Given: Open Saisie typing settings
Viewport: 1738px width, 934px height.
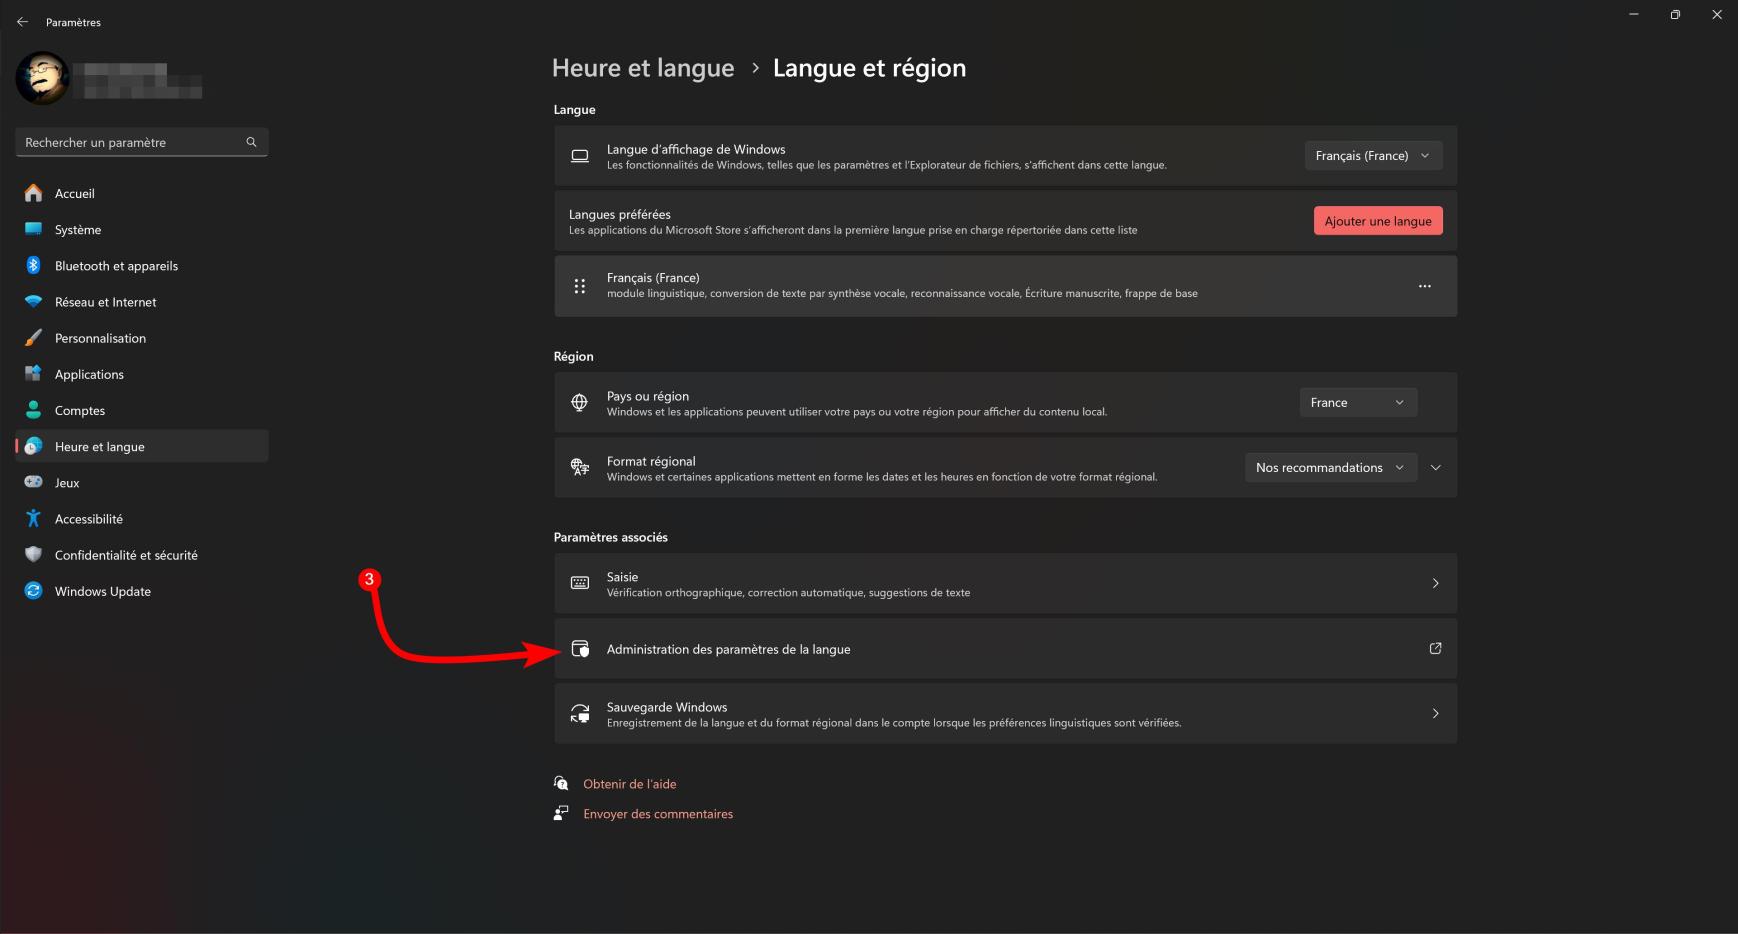Looking at the screenshot, I should pos(1005,584).
